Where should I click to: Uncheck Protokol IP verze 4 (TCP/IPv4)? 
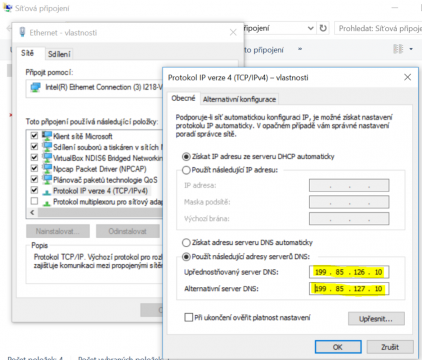pyautogui.click(x=34, y=190)
